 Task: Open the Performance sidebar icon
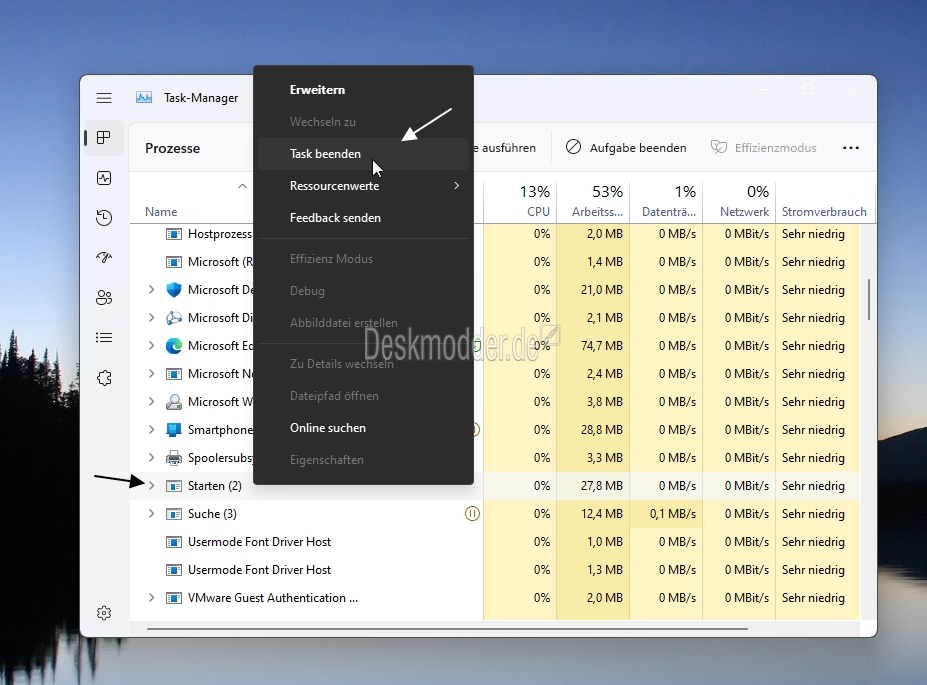click(x=104, y=178)
